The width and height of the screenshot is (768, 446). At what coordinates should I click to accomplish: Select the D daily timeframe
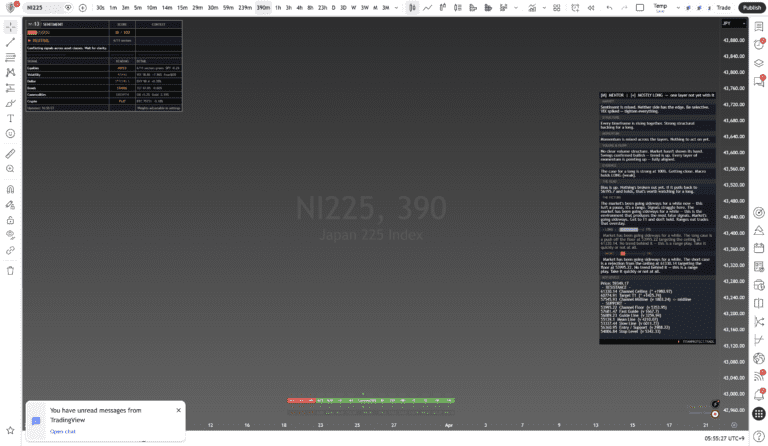coord(334,8)
